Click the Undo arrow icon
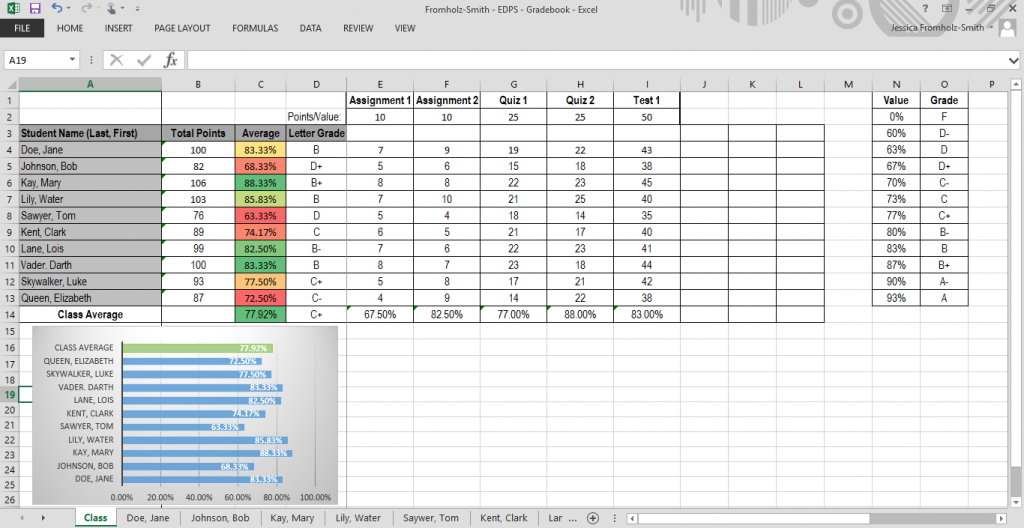This screenshot has height=528, width=1024. pos(56,8)
